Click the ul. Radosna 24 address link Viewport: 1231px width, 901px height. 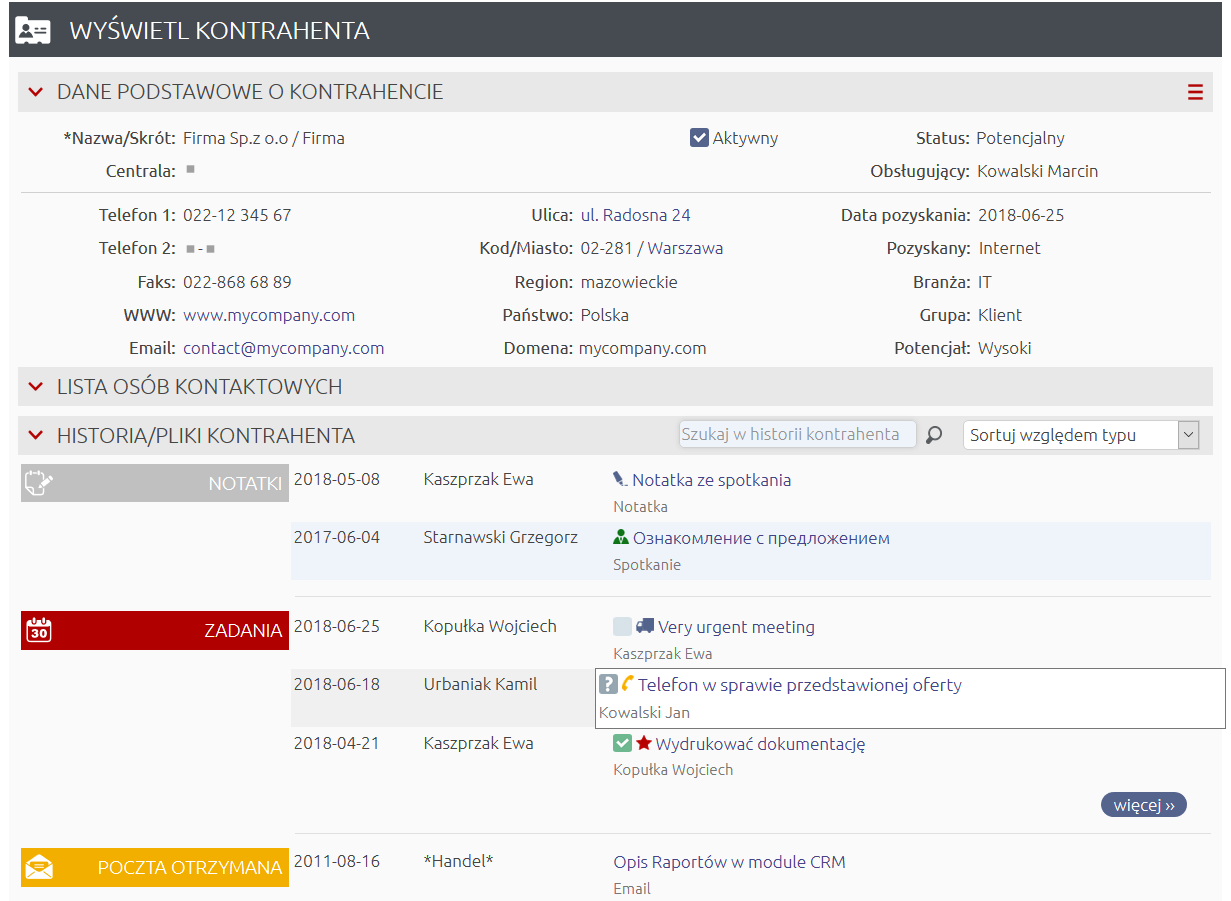pyautogui.click(x=635, y=215)
